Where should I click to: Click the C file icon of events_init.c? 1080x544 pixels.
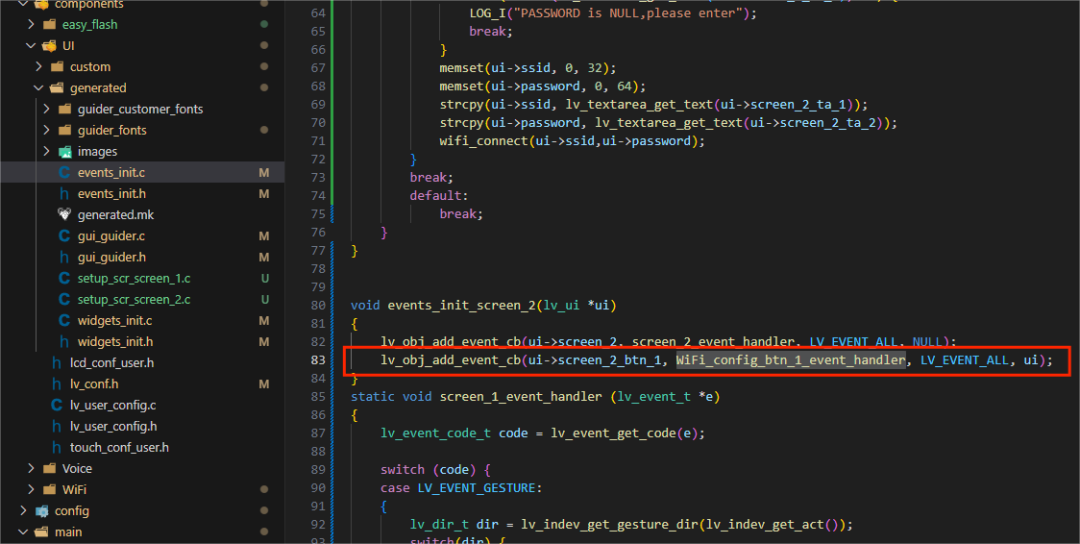65,173
